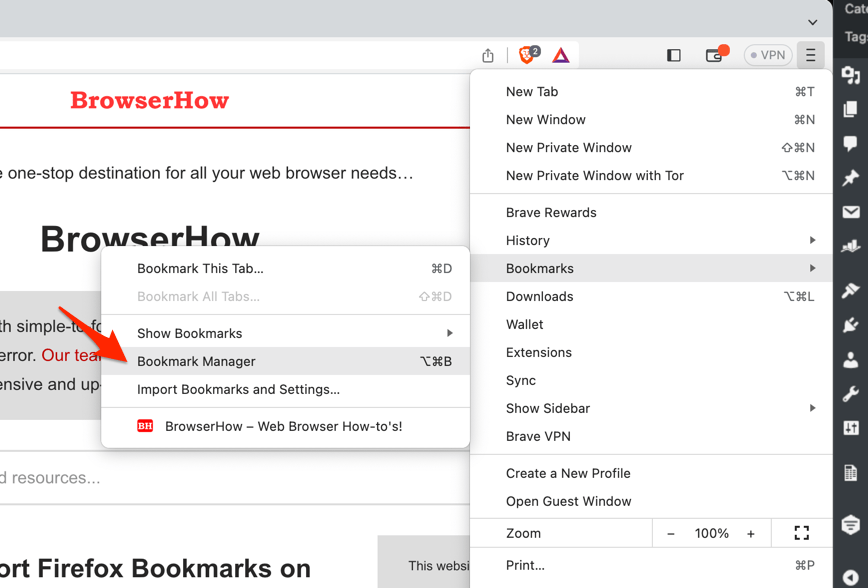The height and width of the screenshot is (588, 868).
Task: Expand the Show Sidebar submenu
Action: point(651,408)
